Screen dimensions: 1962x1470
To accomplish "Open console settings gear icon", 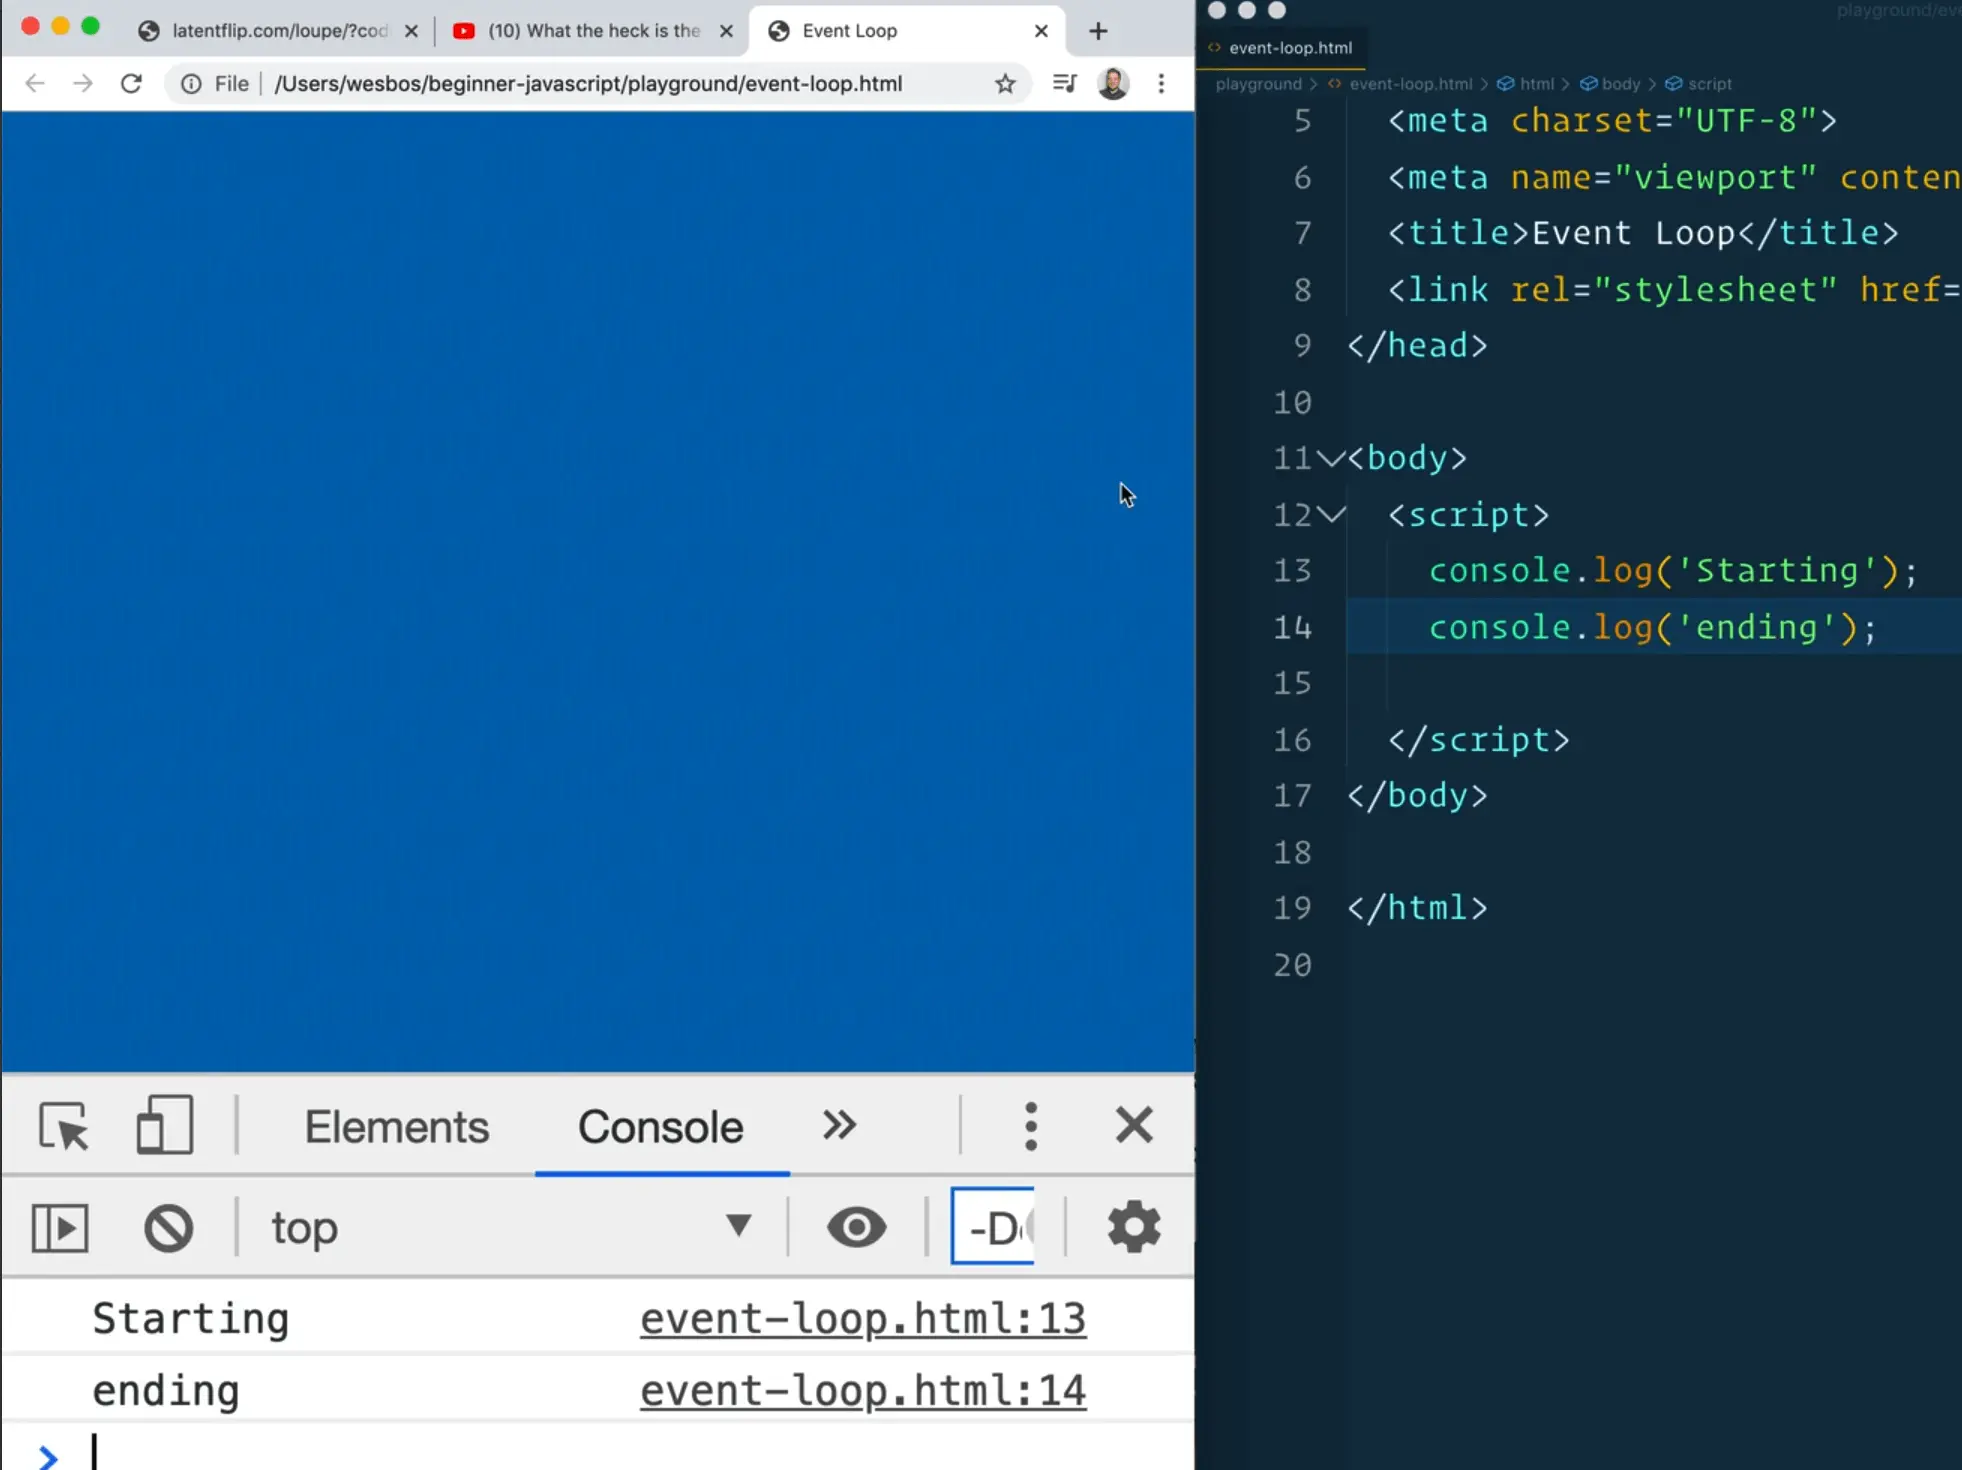I will [1133, 1227].
